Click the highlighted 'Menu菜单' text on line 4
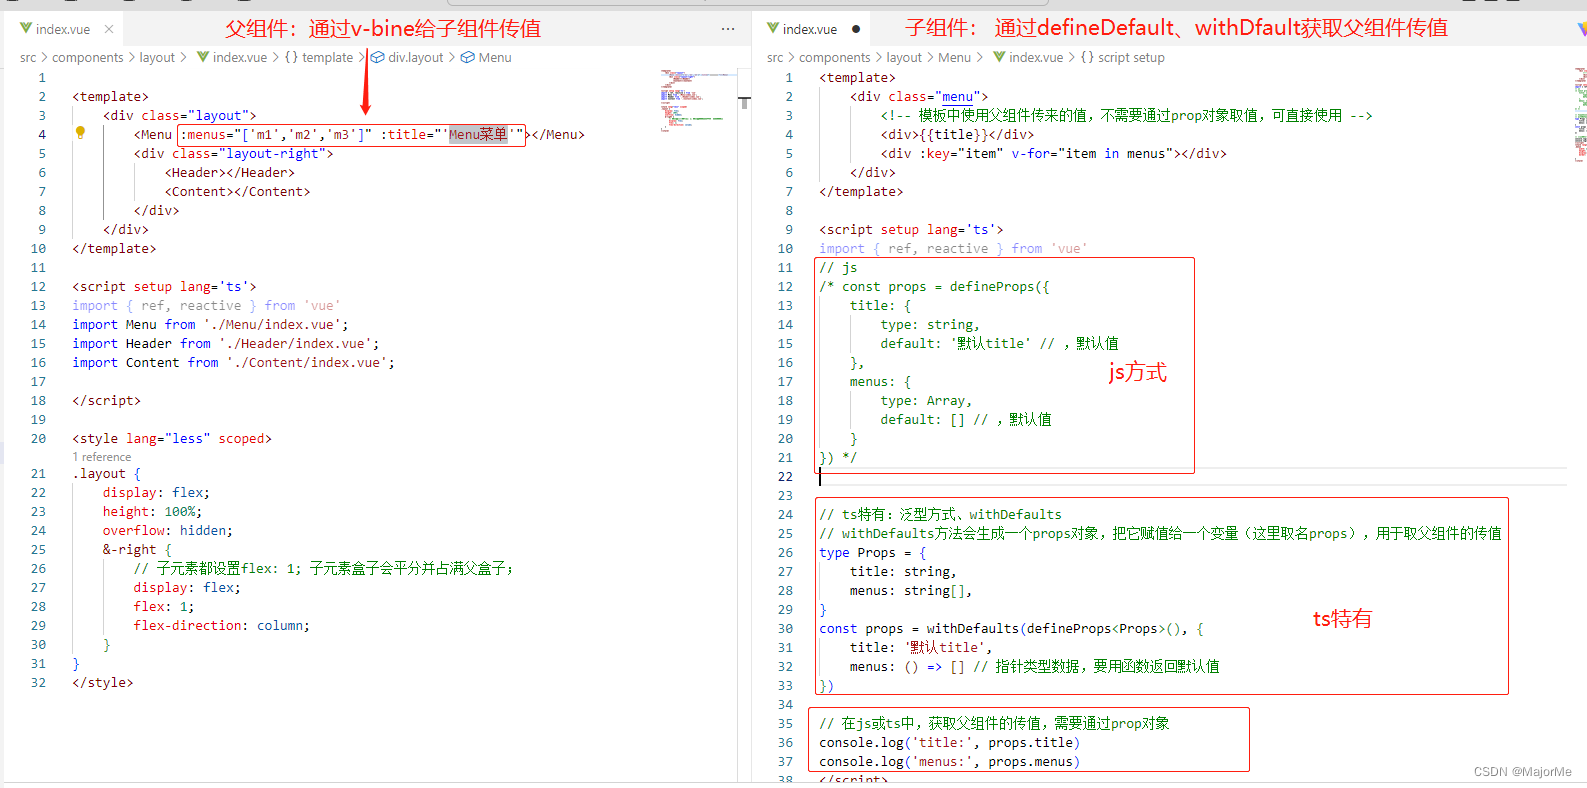Screen dimensions: 1587x788 coord(478,135)
